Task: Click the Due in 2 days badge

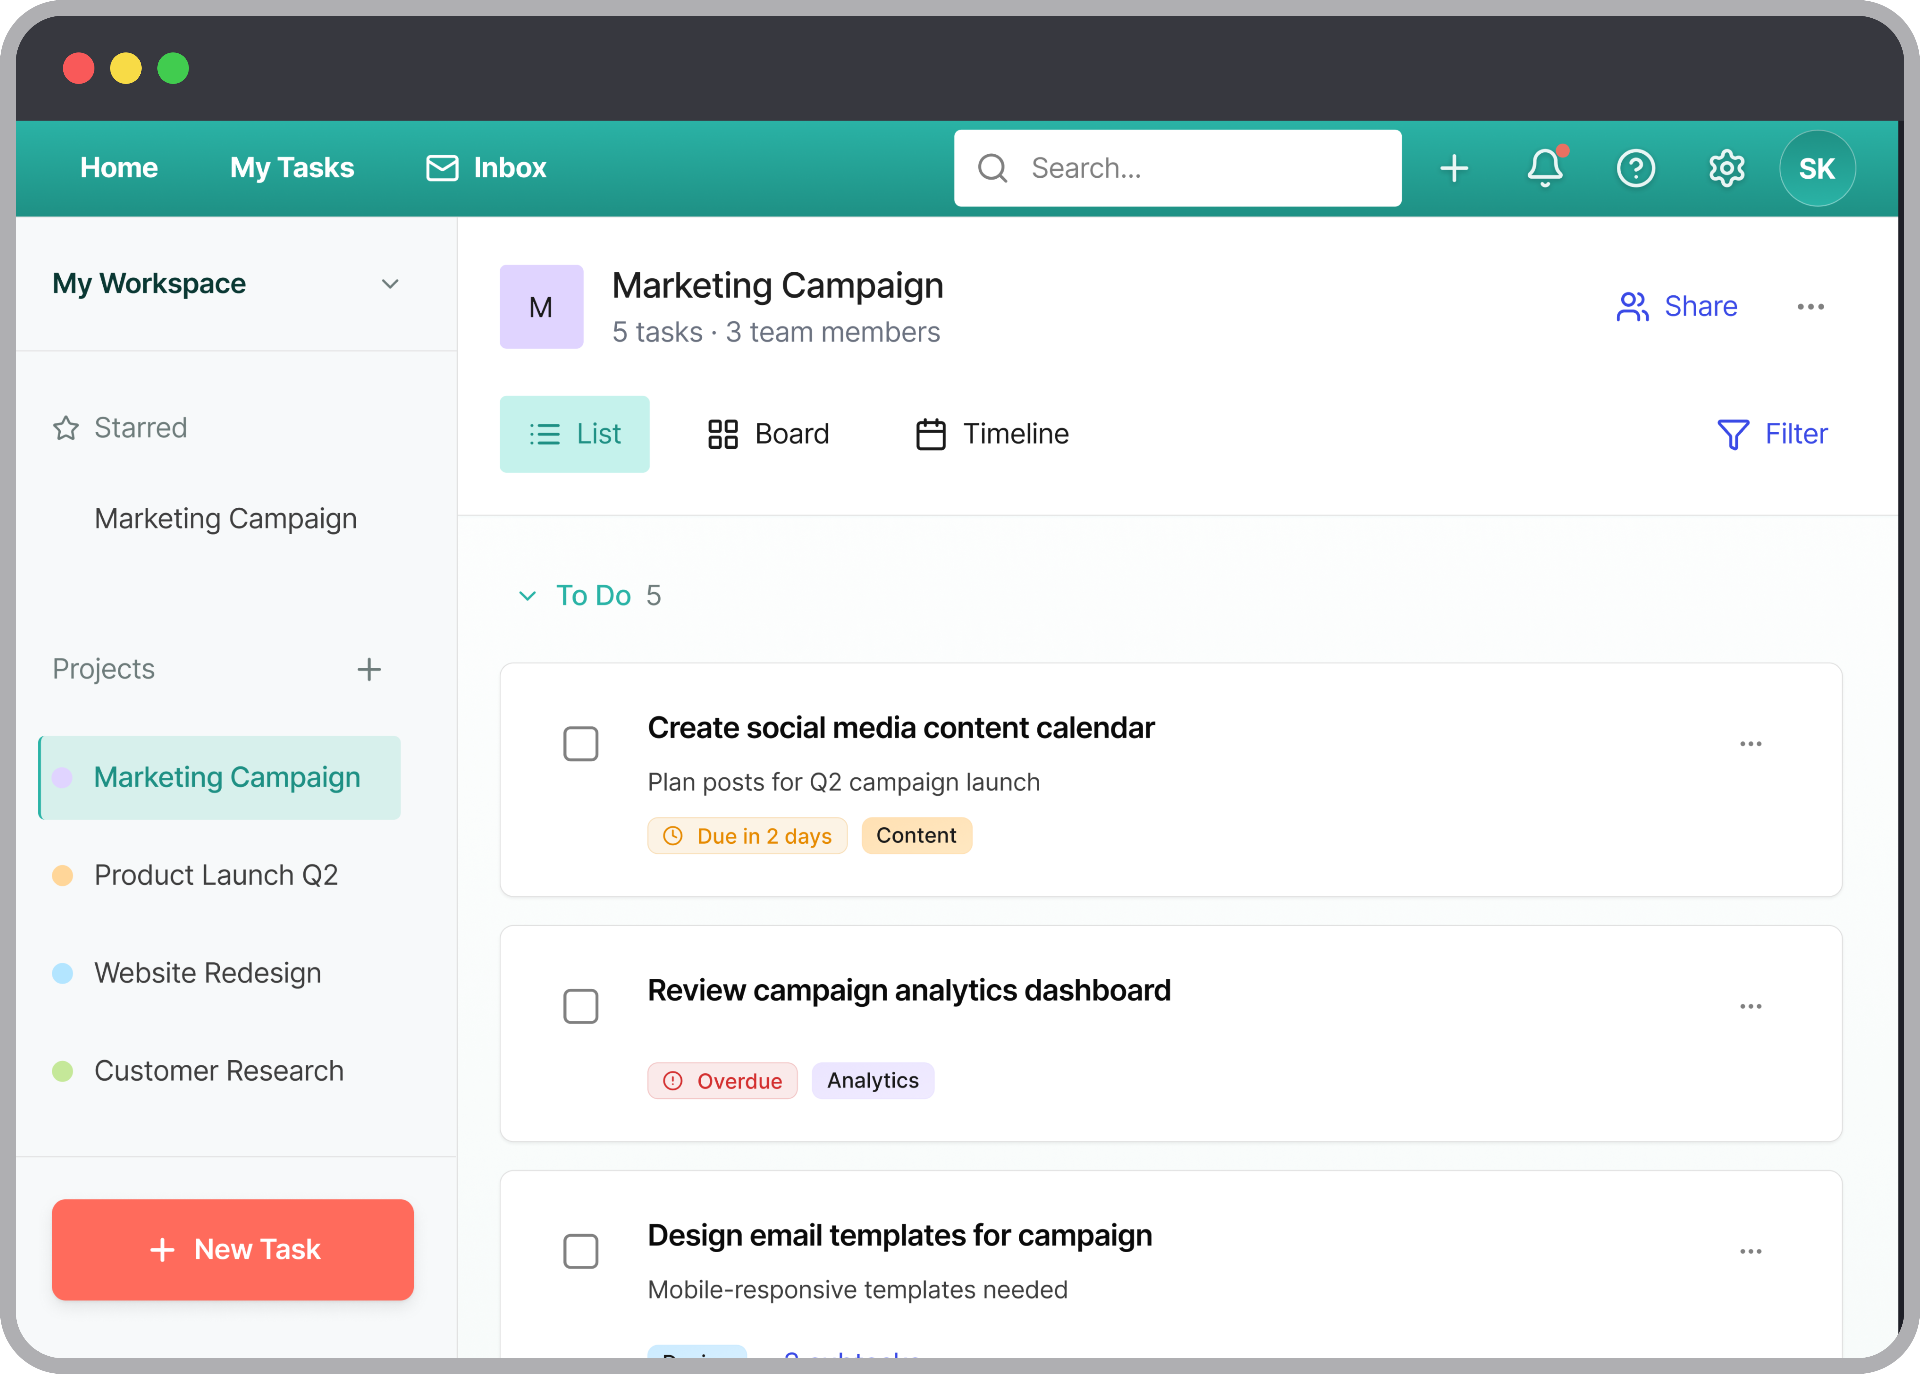Action: (747, 836)
